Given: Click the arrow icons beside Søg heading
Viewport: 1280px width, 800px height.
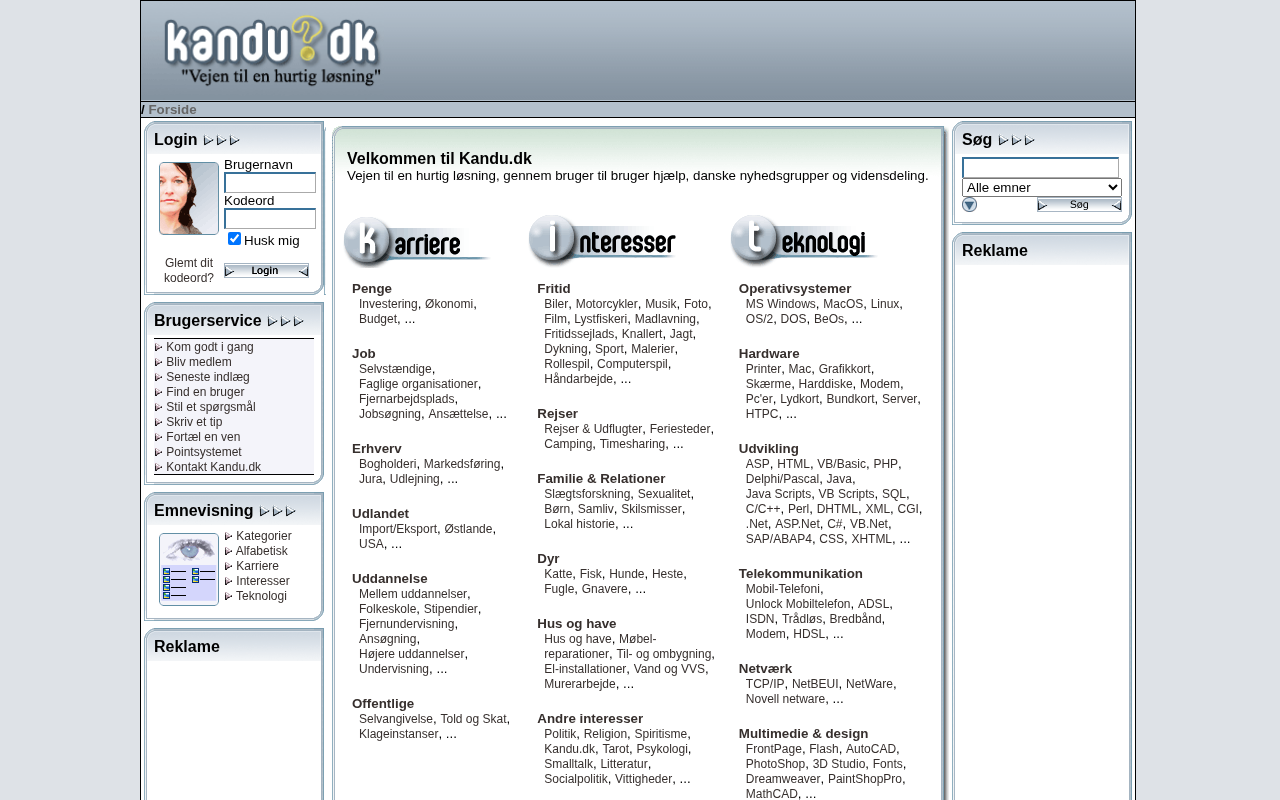Looking at the screenshot, I should point(1016,141).
